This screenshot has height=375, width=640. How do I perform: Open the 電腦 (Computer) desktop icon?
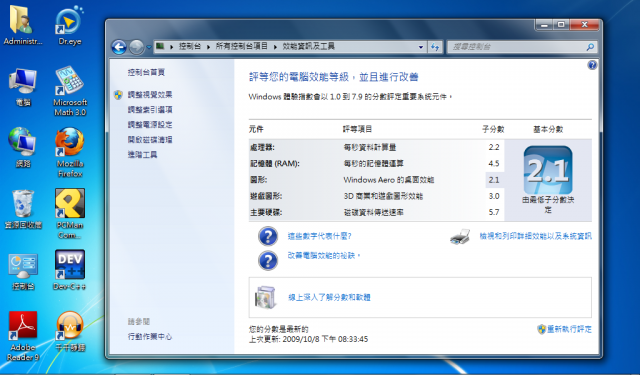click(x=22, y=87)
